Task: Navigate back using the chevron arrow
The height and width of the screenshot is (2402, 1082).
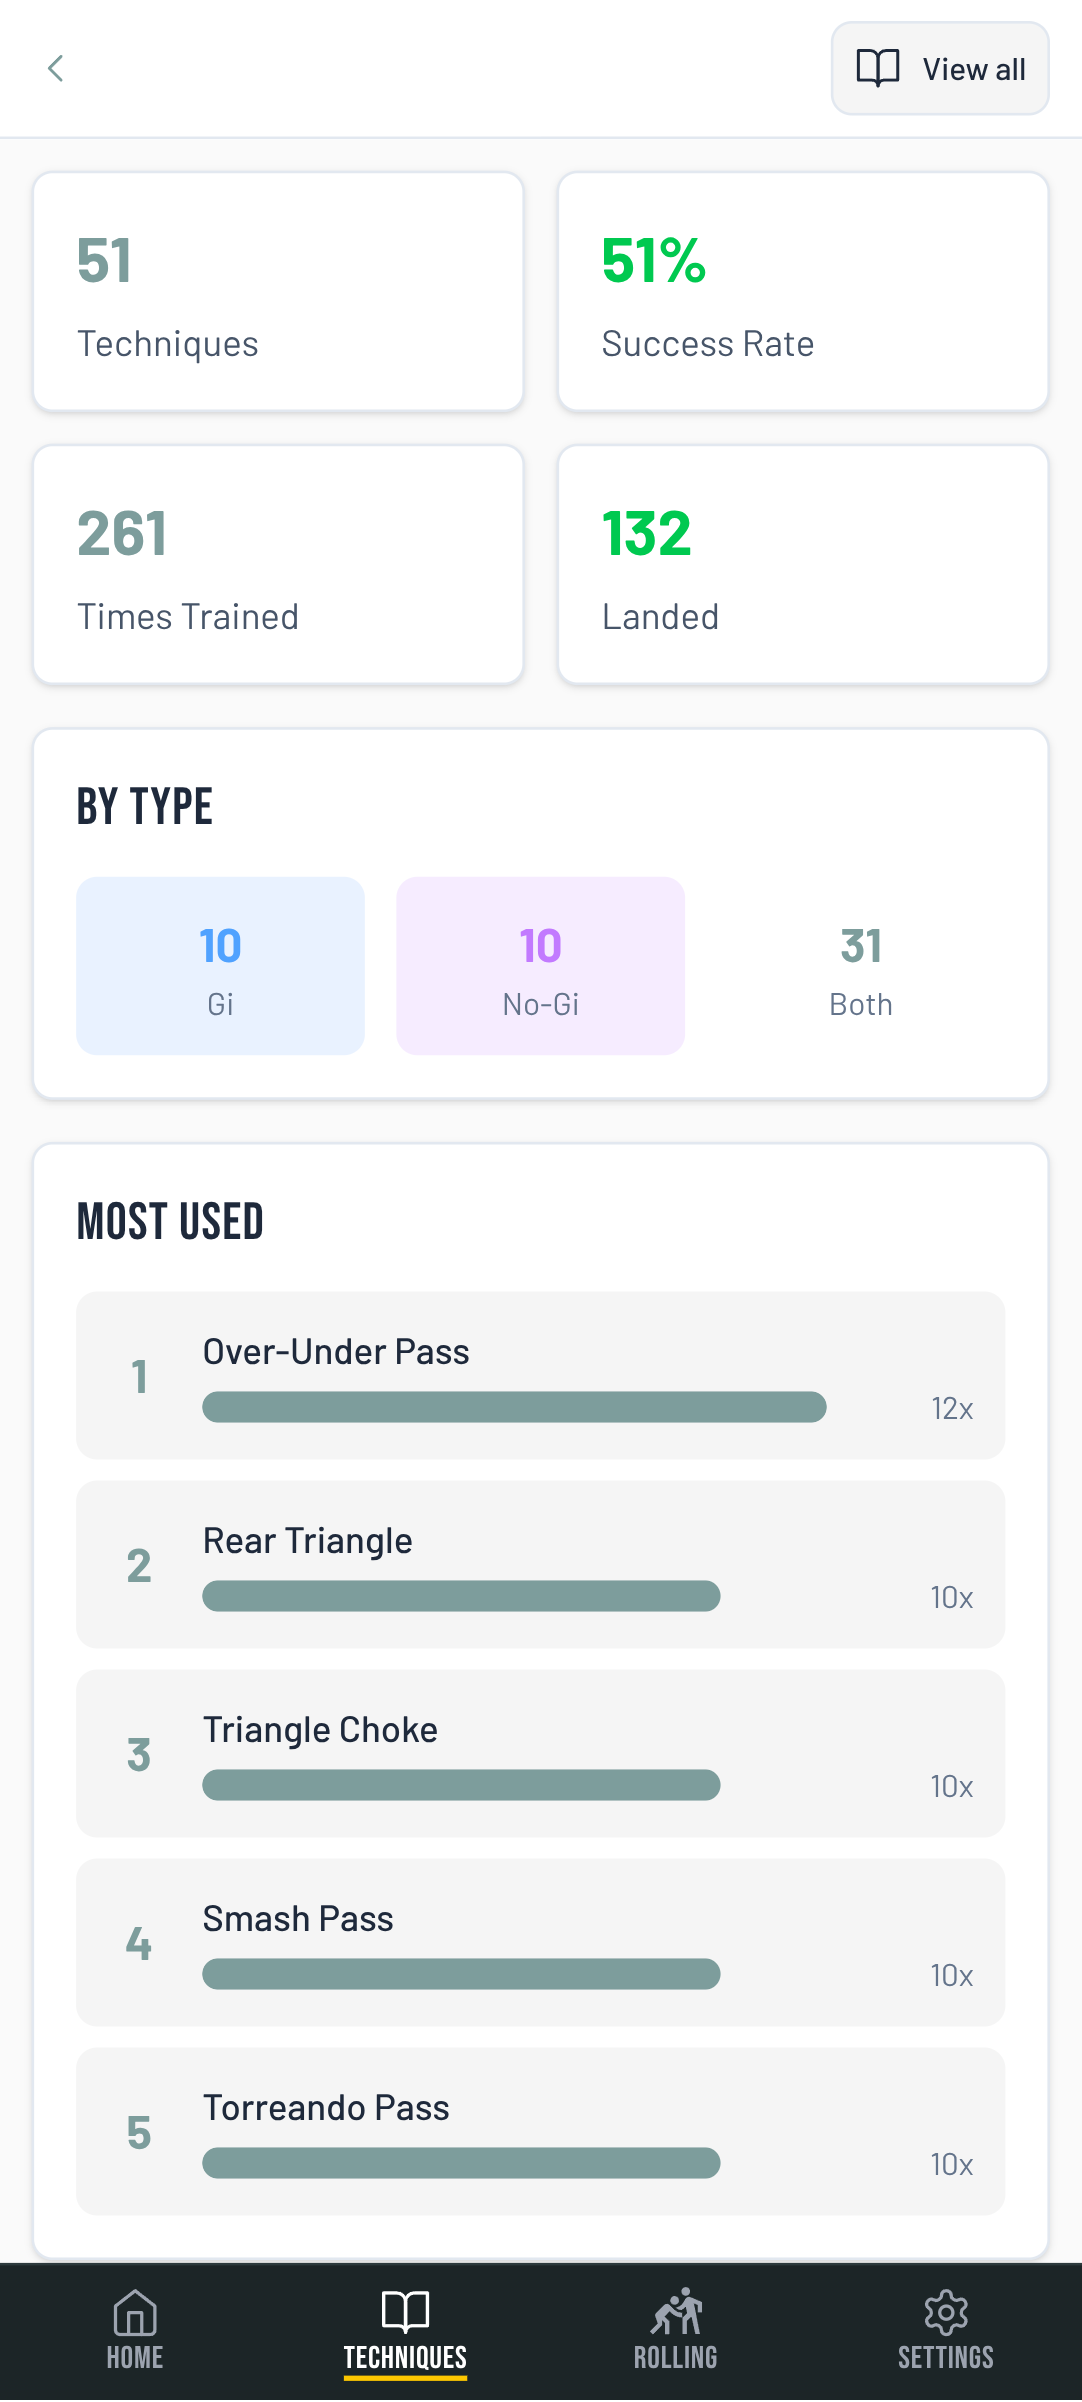Action: 55,68
